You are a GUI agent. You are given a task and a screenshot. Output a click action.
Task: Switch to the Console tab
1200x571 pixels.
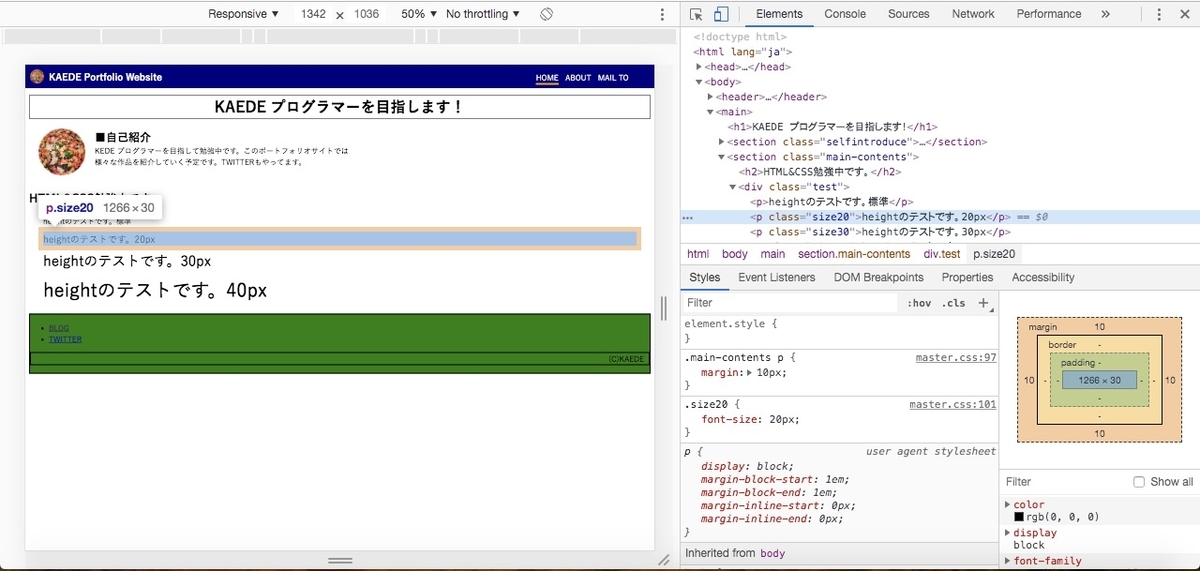click(845, 14)
